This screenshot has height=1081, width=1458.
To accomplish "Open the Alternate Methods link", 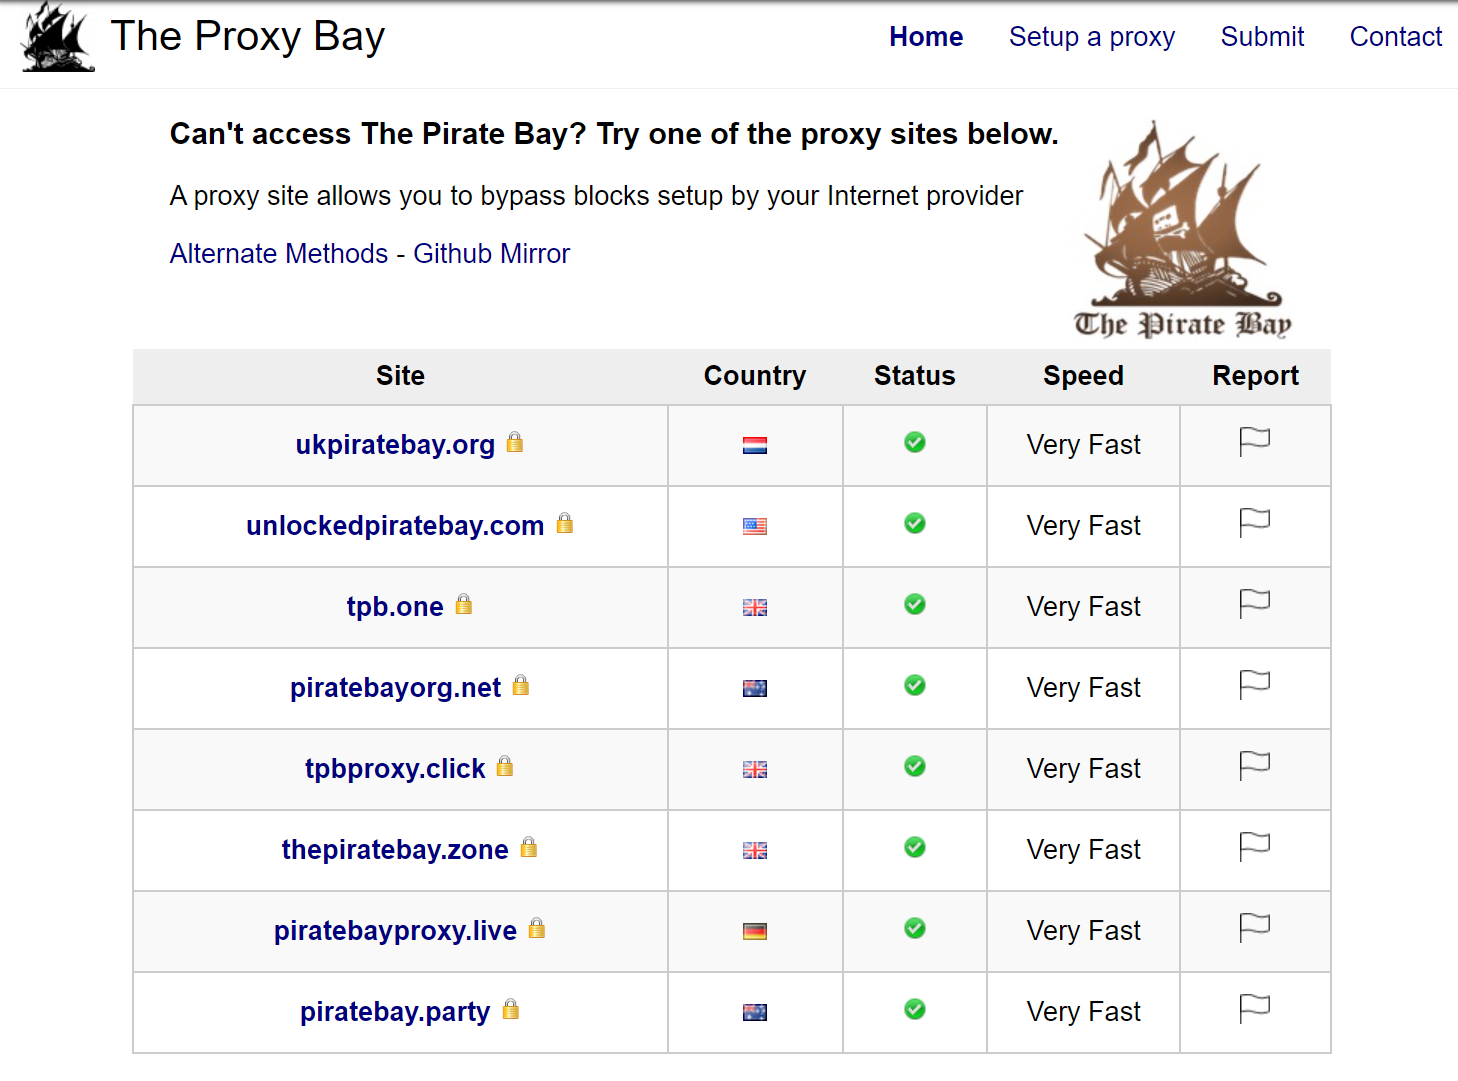I will point(279,254).
